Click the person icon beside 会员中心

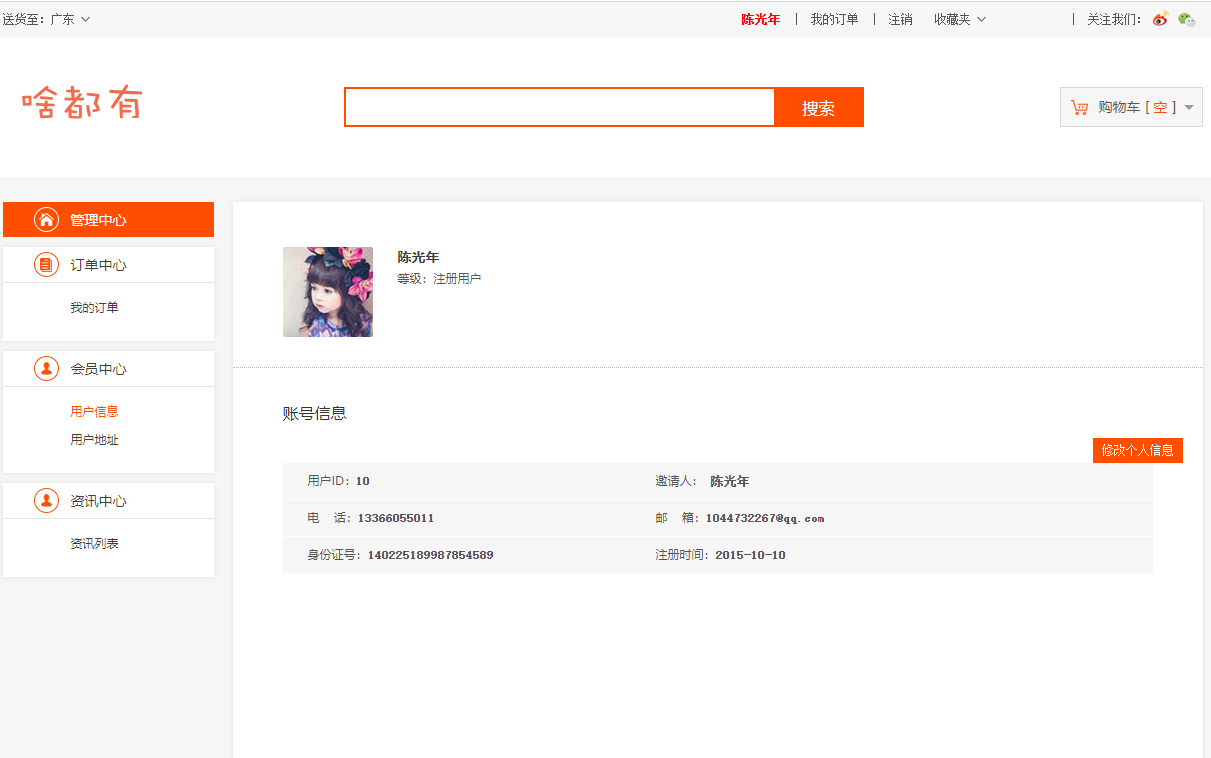coord(46,369)
